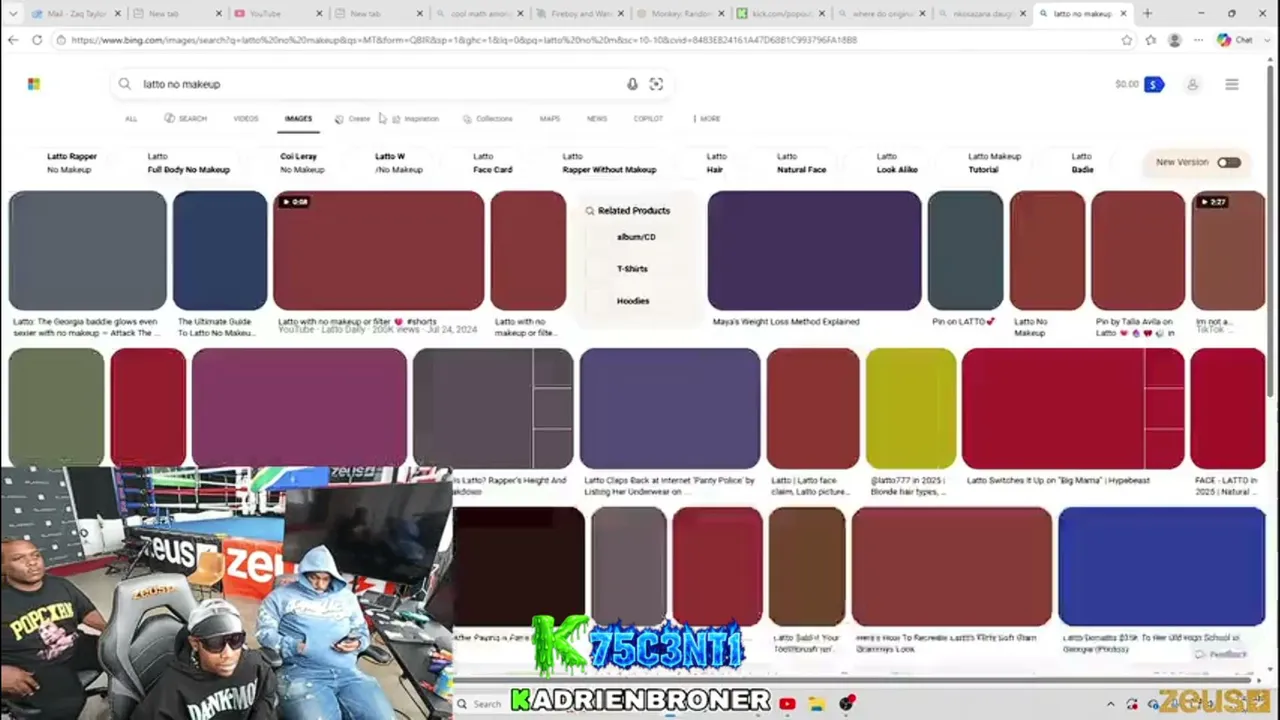
Task: Open the rewards badge beside $0.00
Action: point(1154,85)
